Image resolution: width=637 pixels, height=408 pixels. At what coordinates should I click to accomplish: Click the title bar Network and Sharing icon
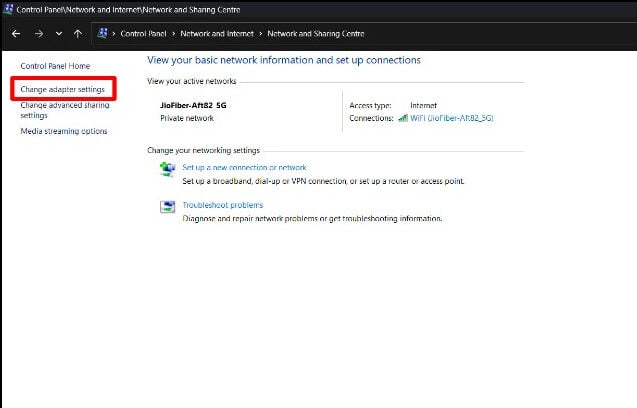coord(8,9)
